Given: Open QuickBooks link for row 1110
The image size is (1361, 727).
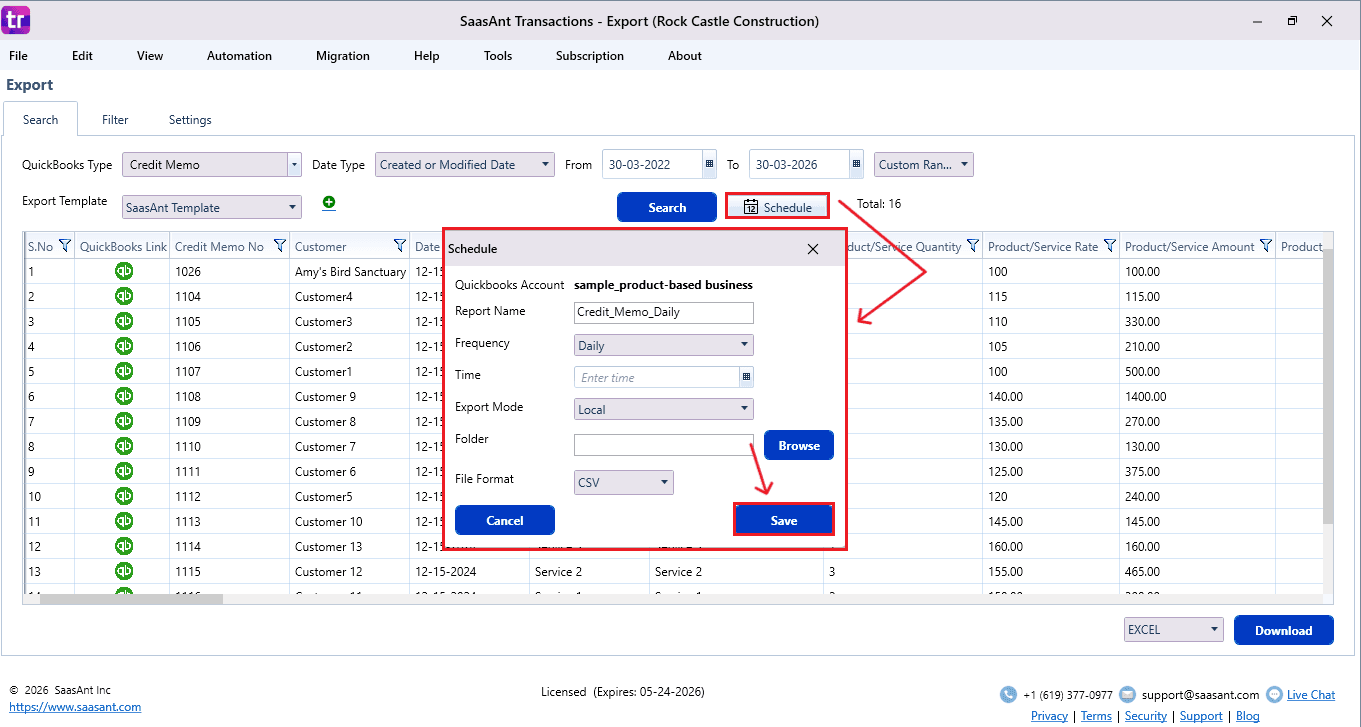Looking at the screenshot, I should [124, 446].
